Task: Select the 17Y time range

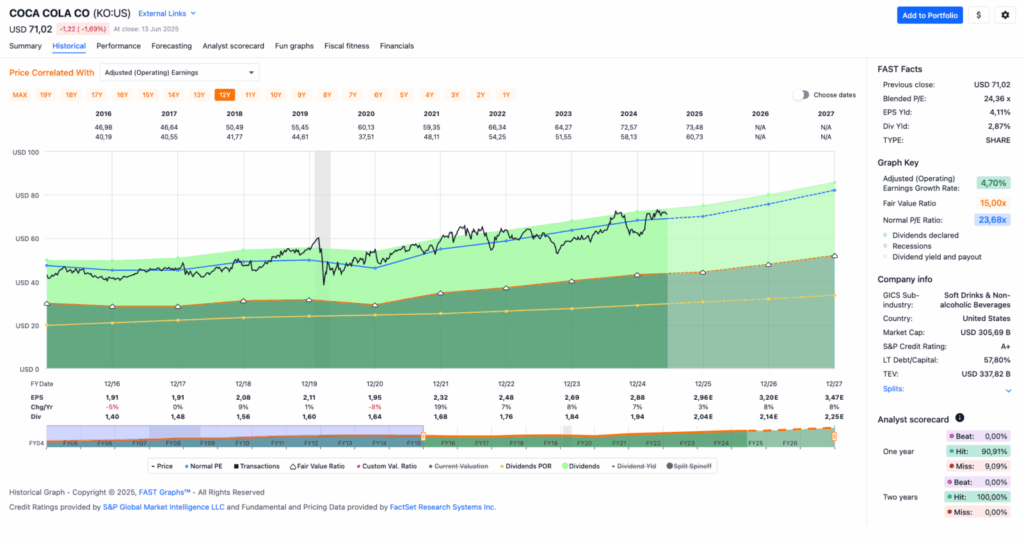Action: tap(97, 95)
